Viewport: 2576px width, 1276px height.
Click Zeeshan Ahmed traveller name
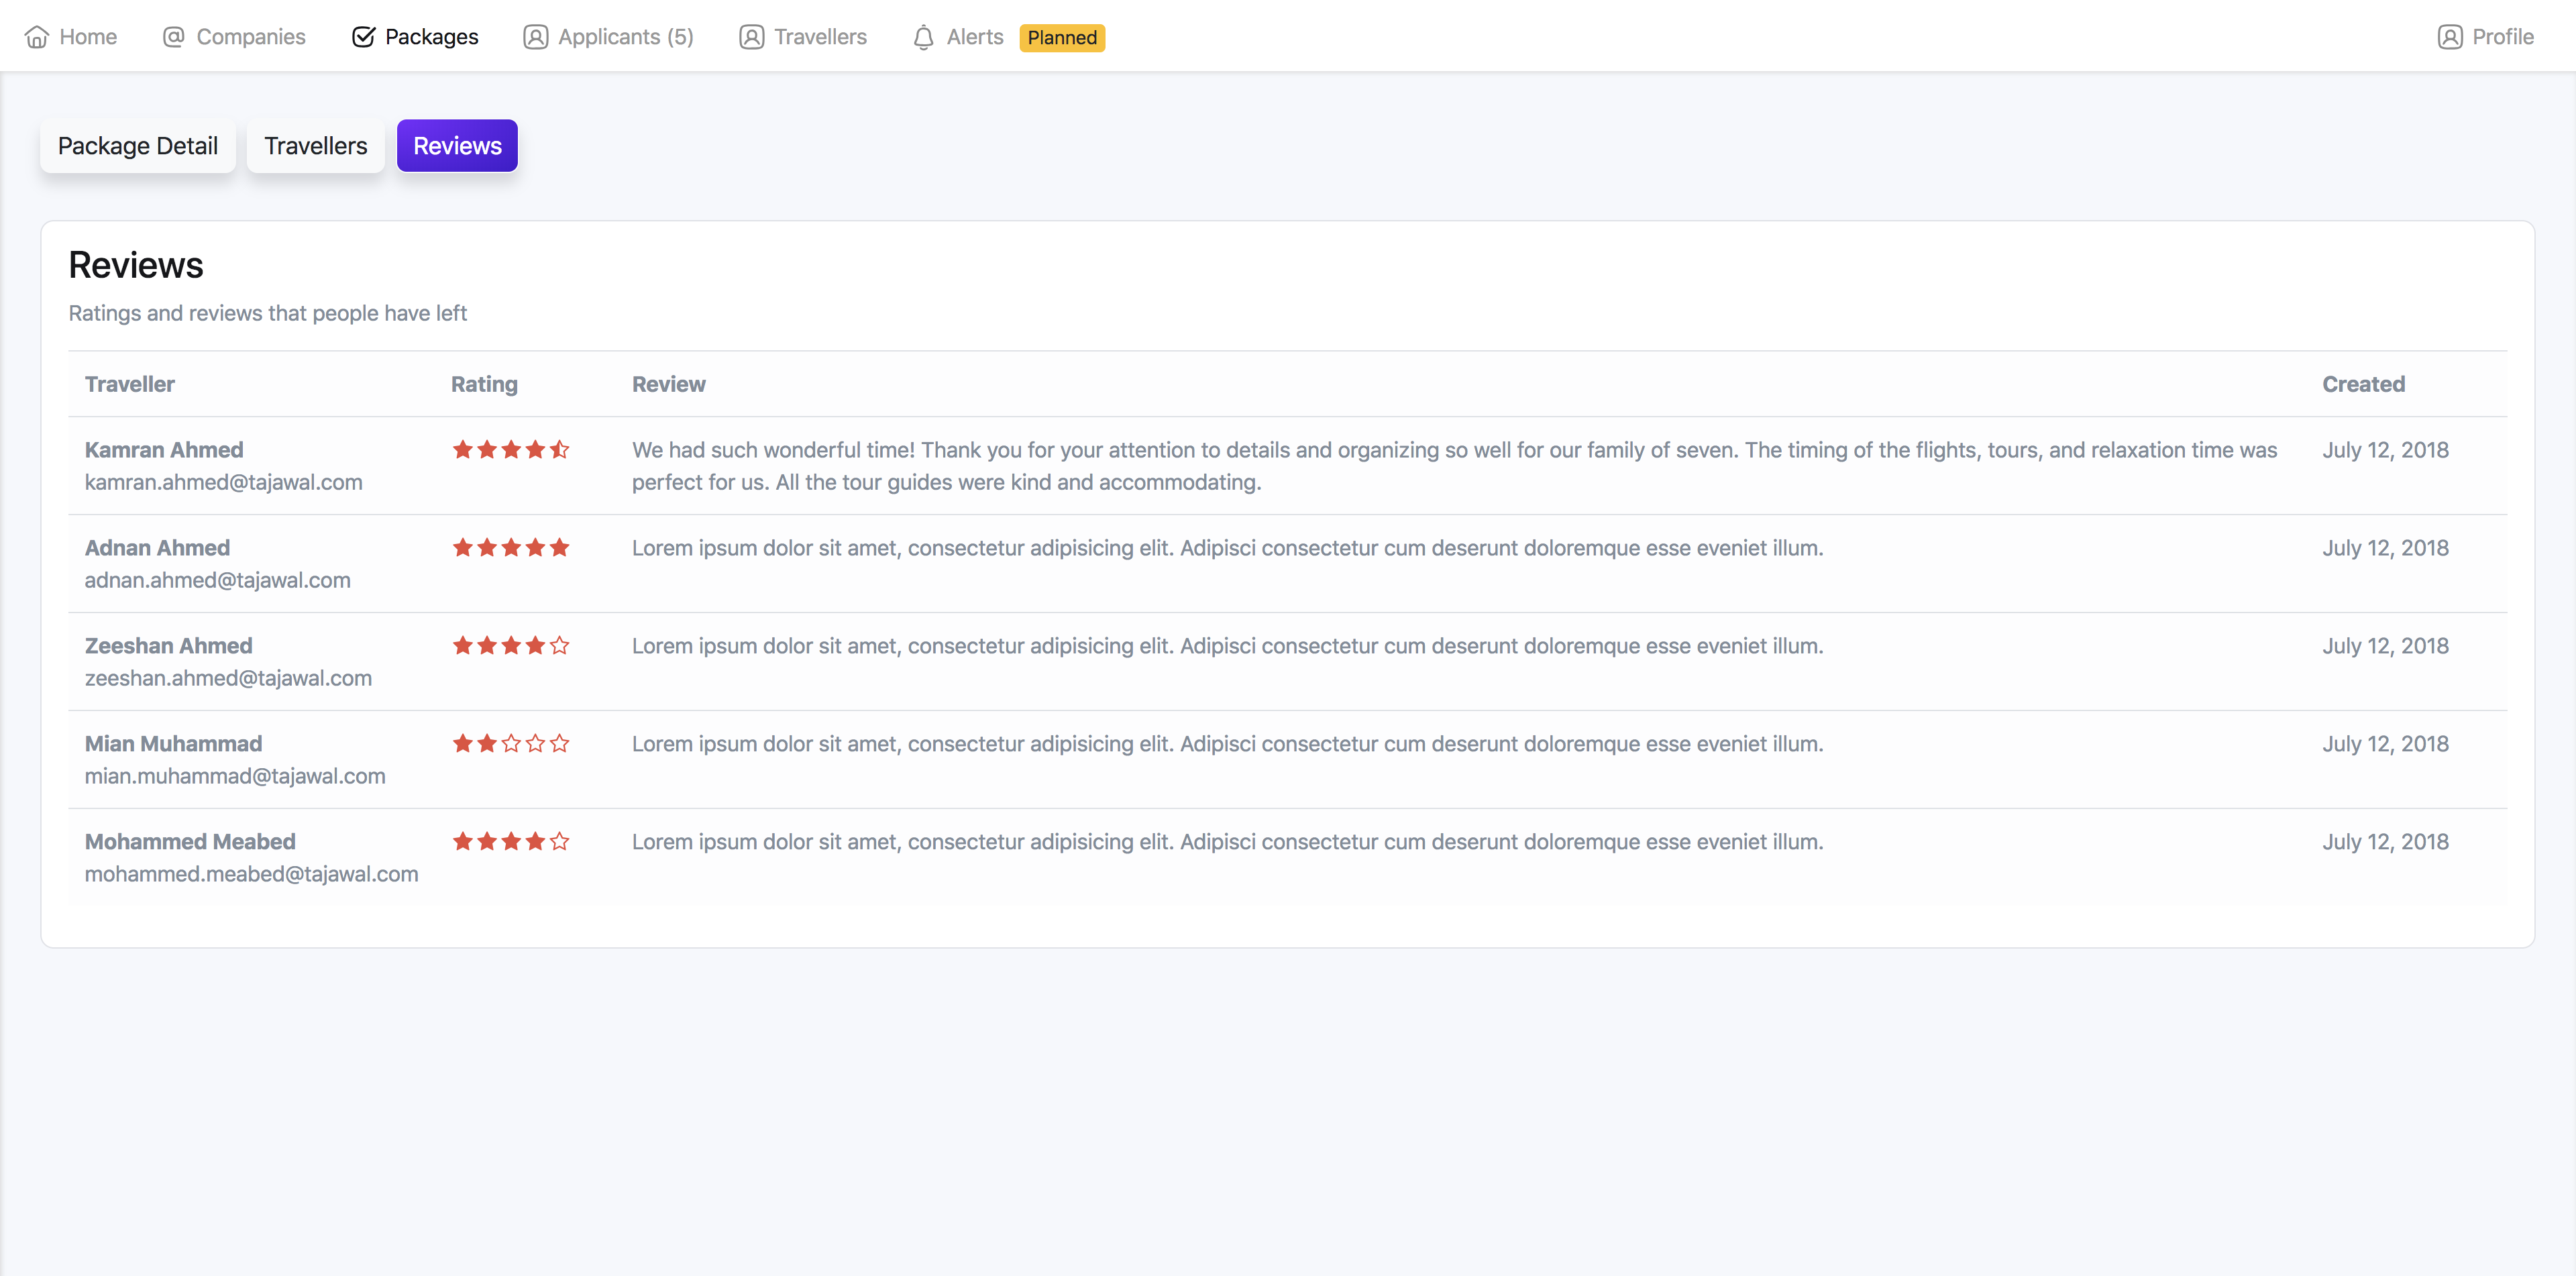(x=169, y=646)
